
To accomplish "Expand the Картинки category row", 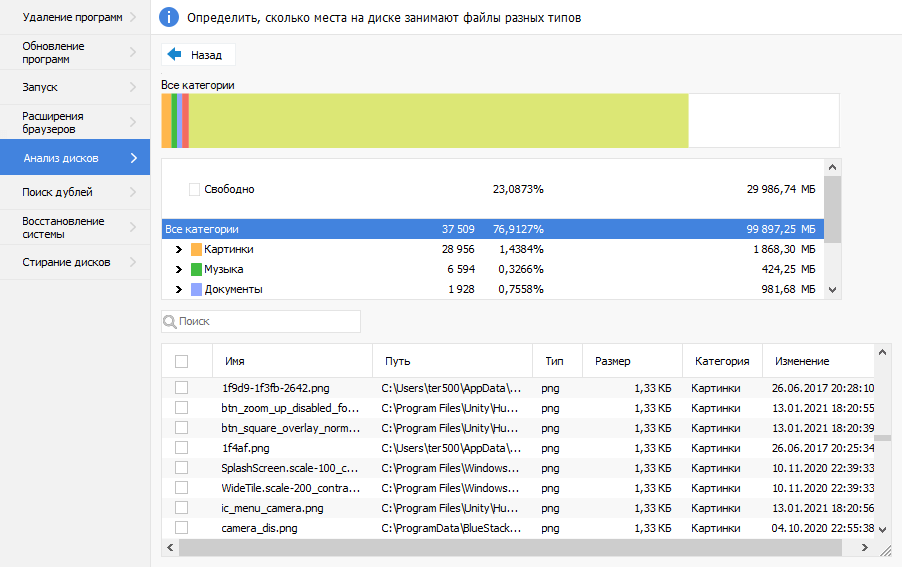I will pyautogui.click(x=178, y=249).
